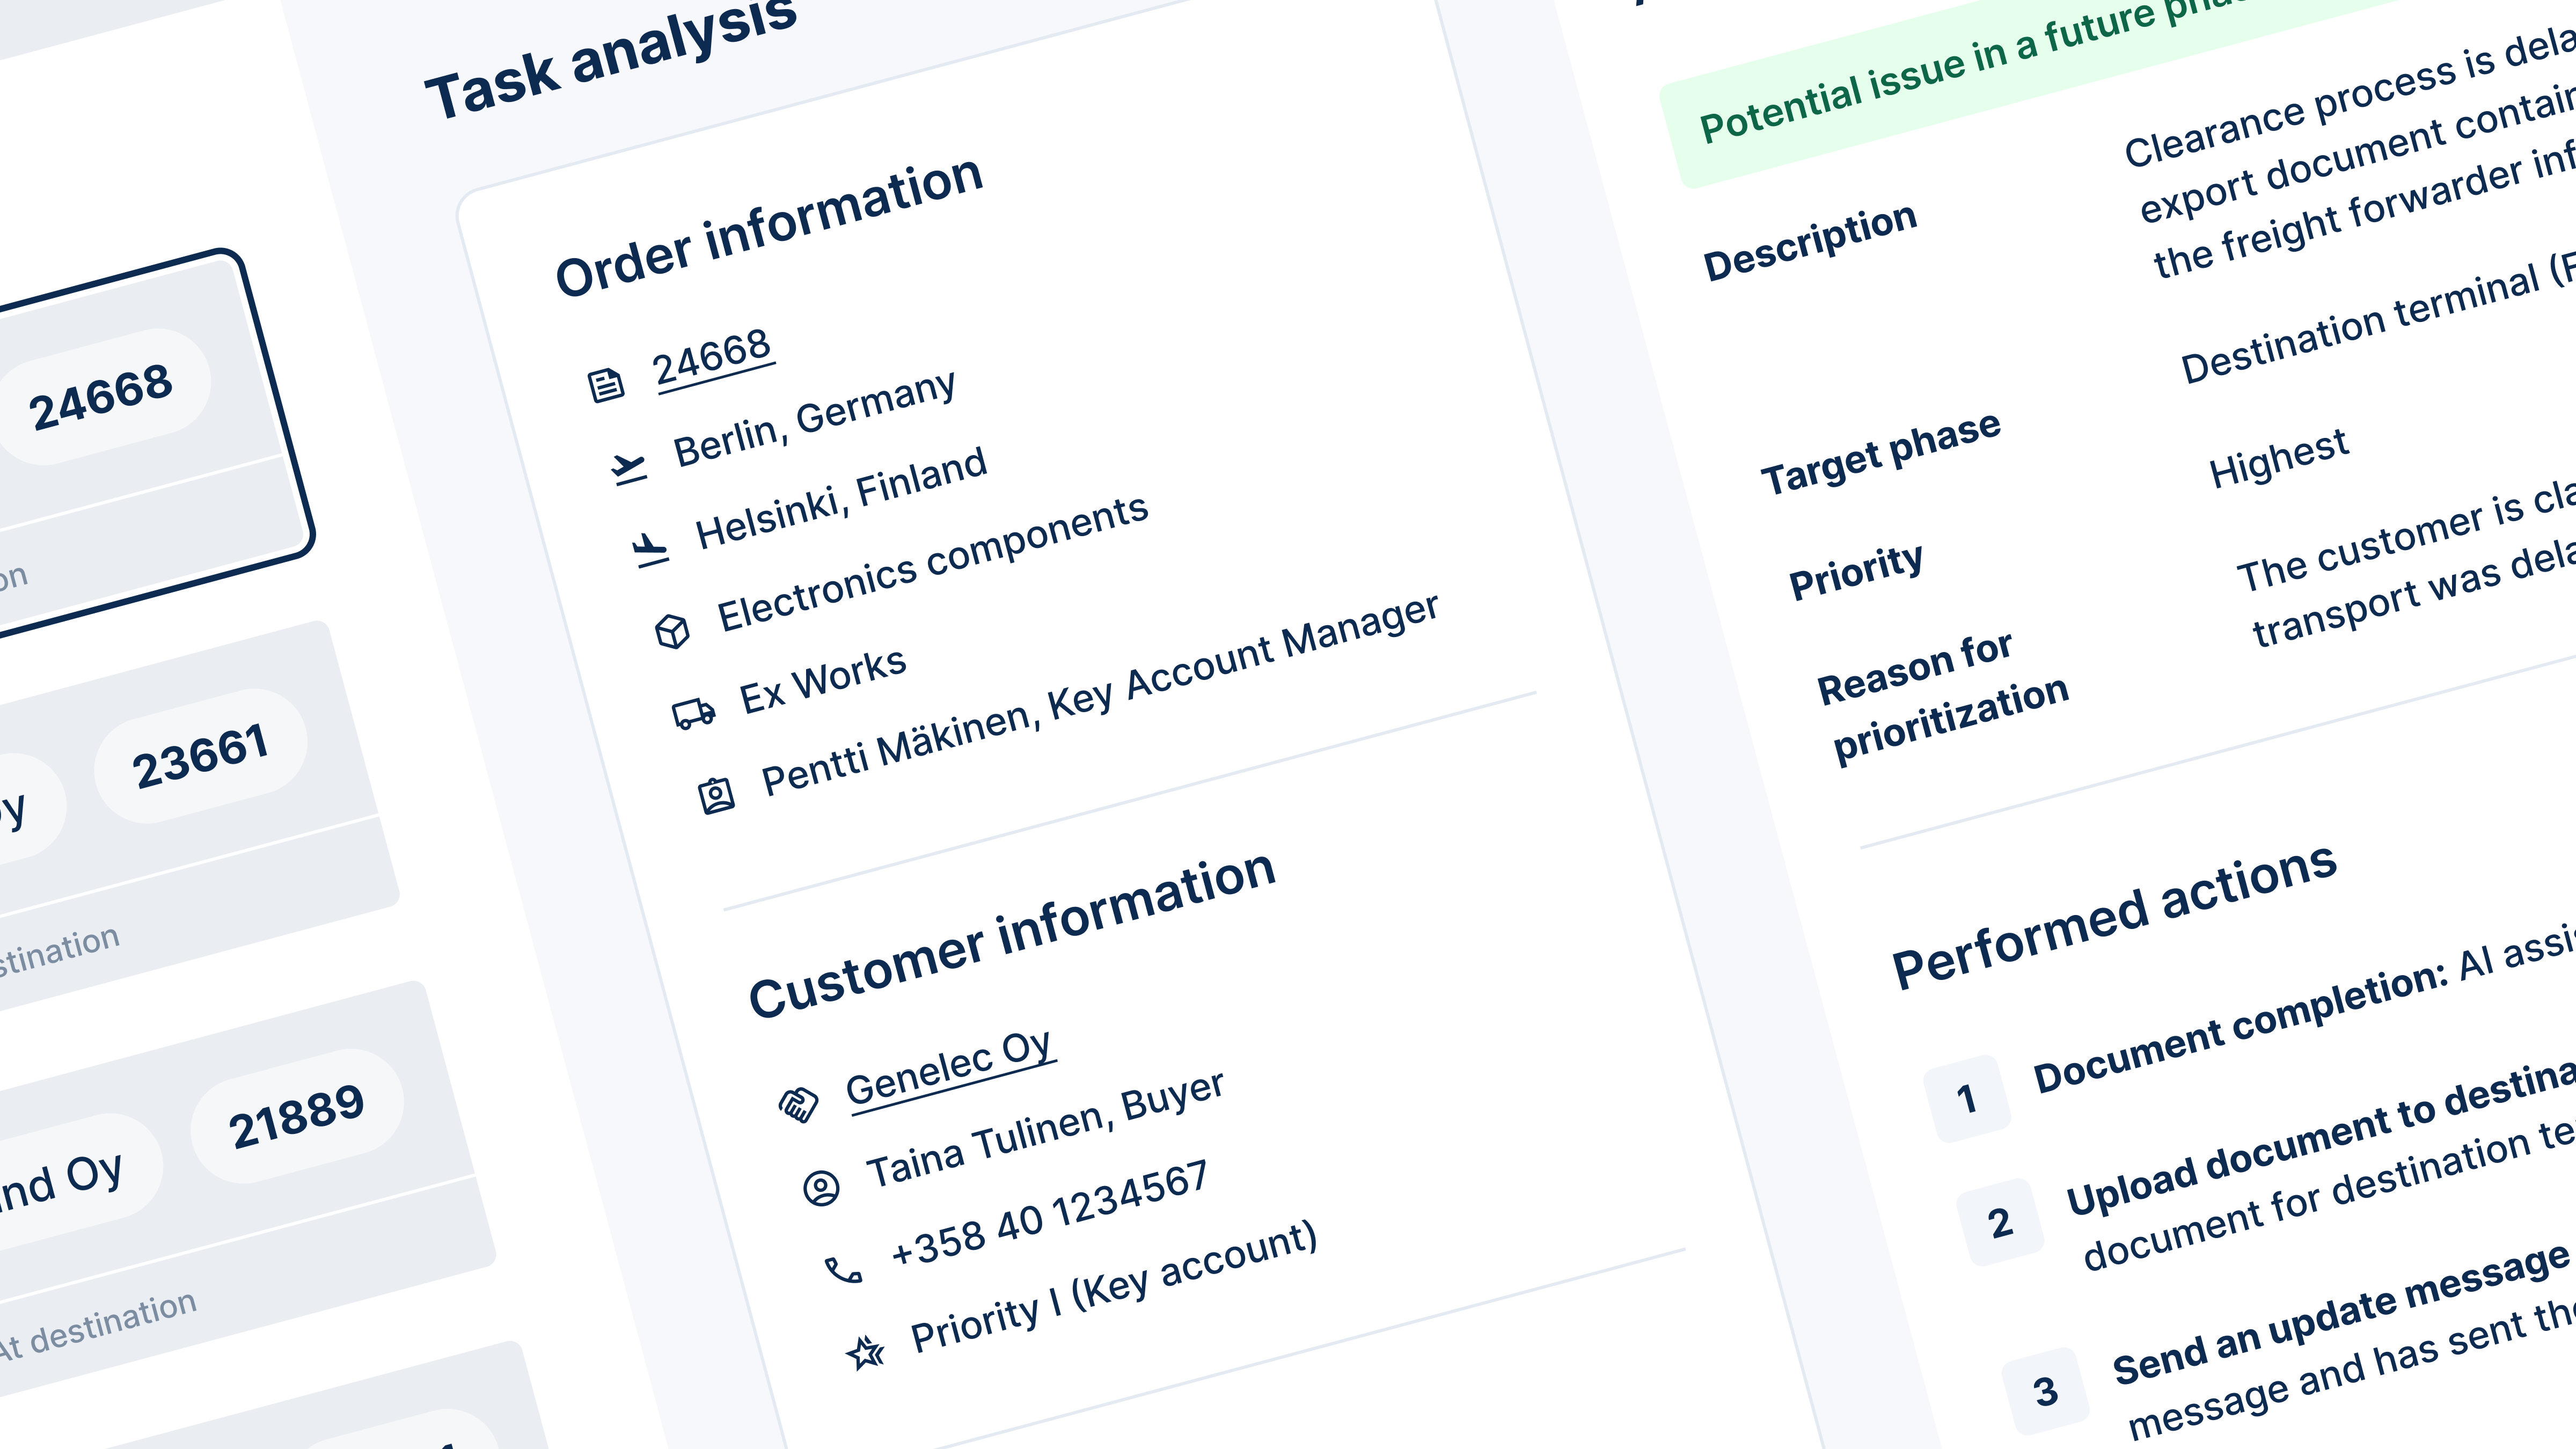Select the order chip 21889
The image size is (2576, 1449).
297,1117
